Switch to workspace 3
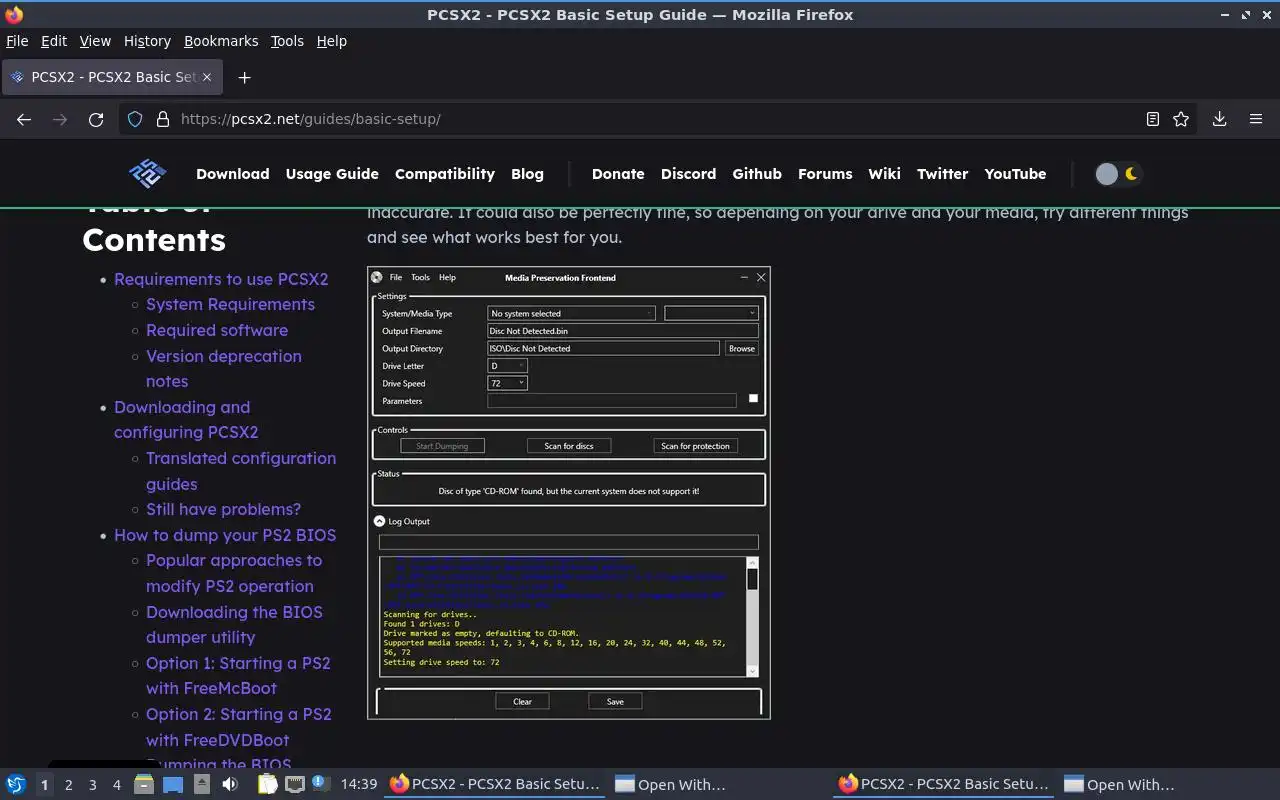This screenshot has height=800, width=1280. pyautogui.click(x=93, y=785)
